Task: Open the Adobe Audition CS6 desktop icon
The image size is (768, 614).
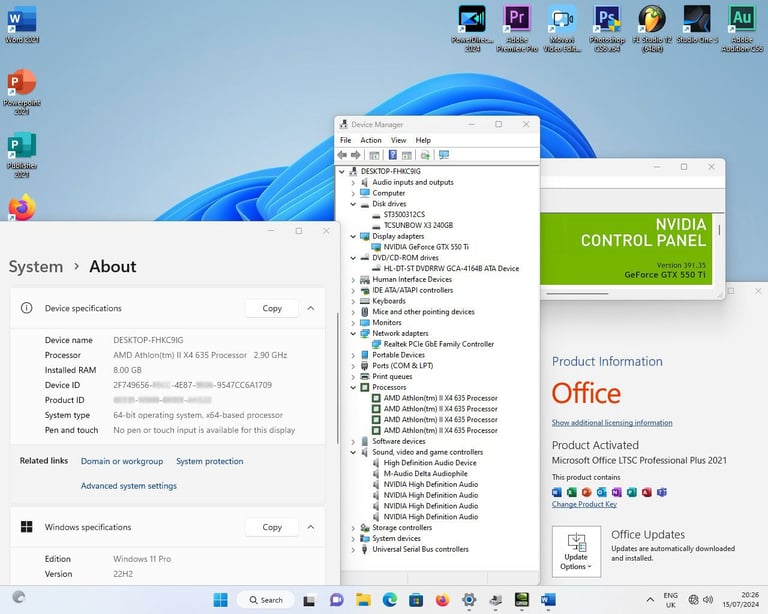Action: pos(742,28)
